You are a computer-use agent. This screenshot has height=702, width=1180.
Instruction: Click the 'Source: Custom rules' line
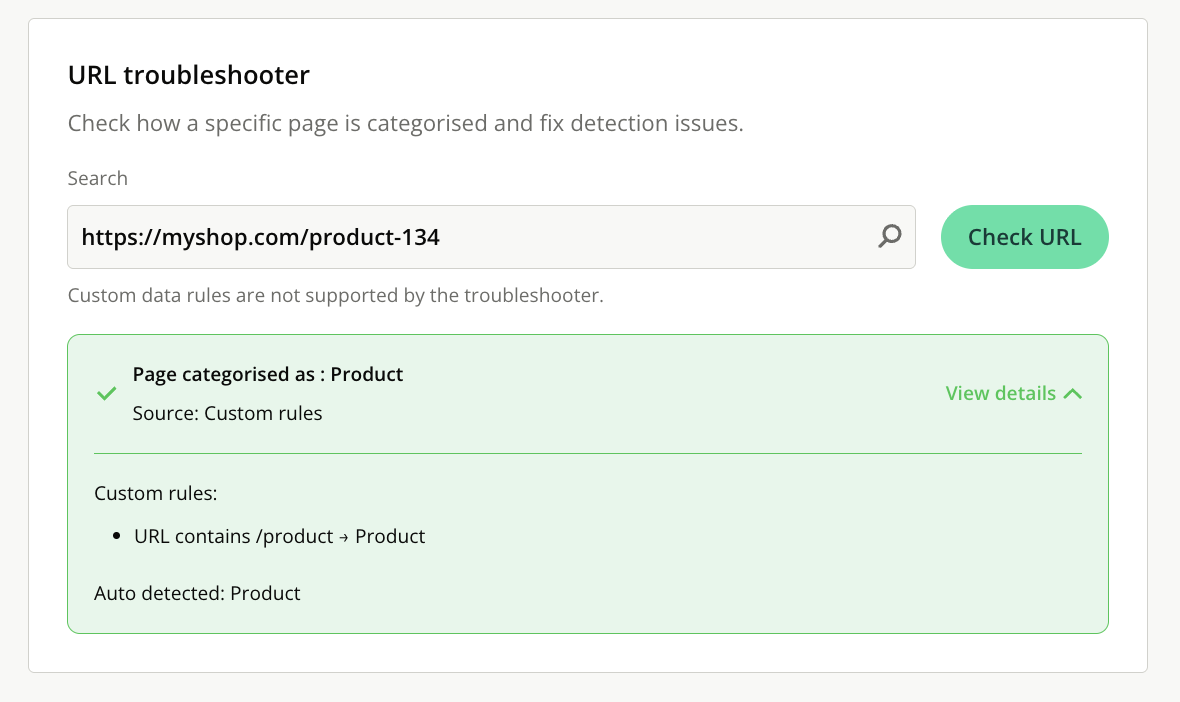pyautogui.click(x=227, y=413)
